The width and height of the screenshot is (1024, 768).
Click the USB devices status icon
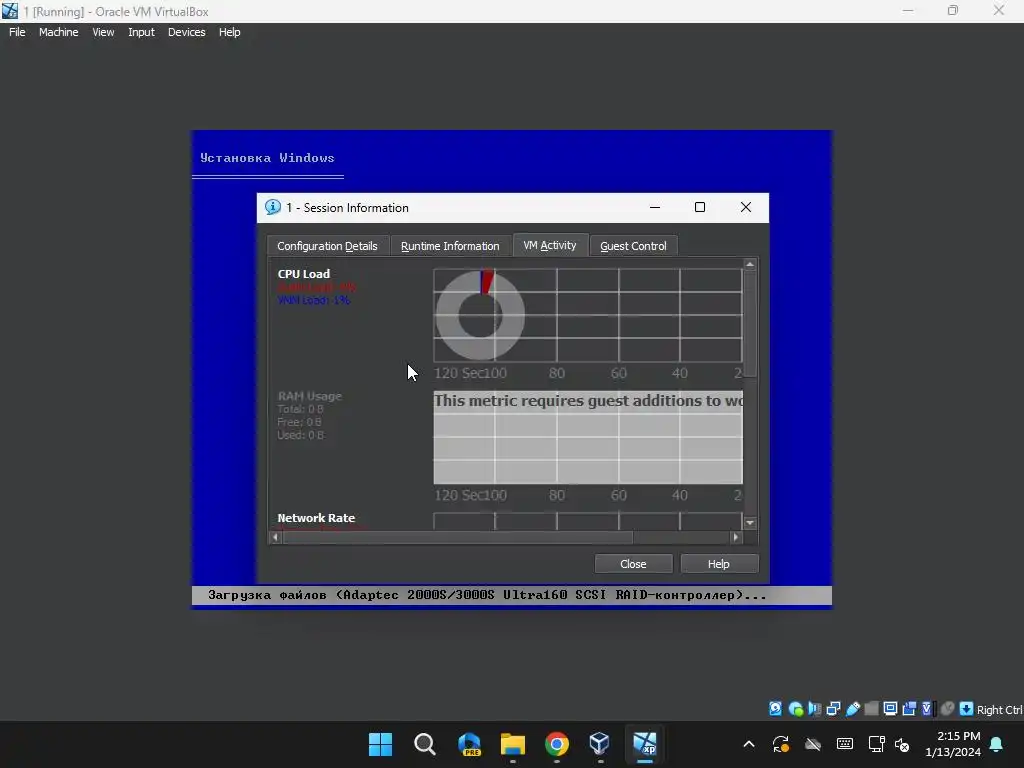coord(852,709)
